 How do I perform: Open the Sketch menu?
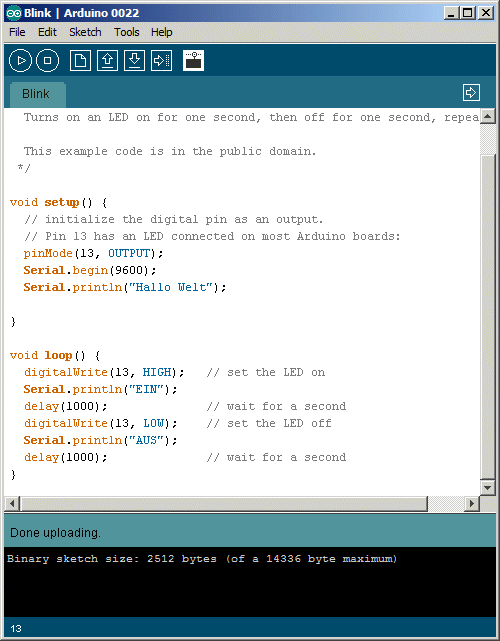coord(85,32)
